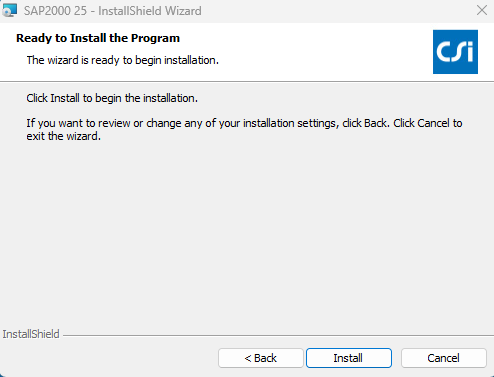Cancel the SAP2000 setup wizard
This screenshot has width=494, height=377.
pos(444,358)
